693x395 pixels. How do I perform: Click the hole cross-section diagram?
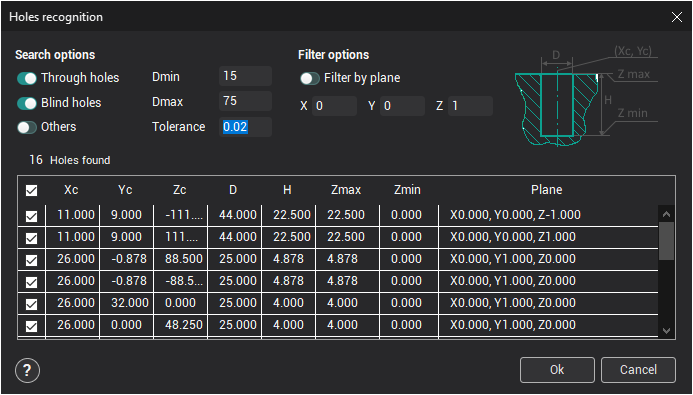click(x=586, y=95)
